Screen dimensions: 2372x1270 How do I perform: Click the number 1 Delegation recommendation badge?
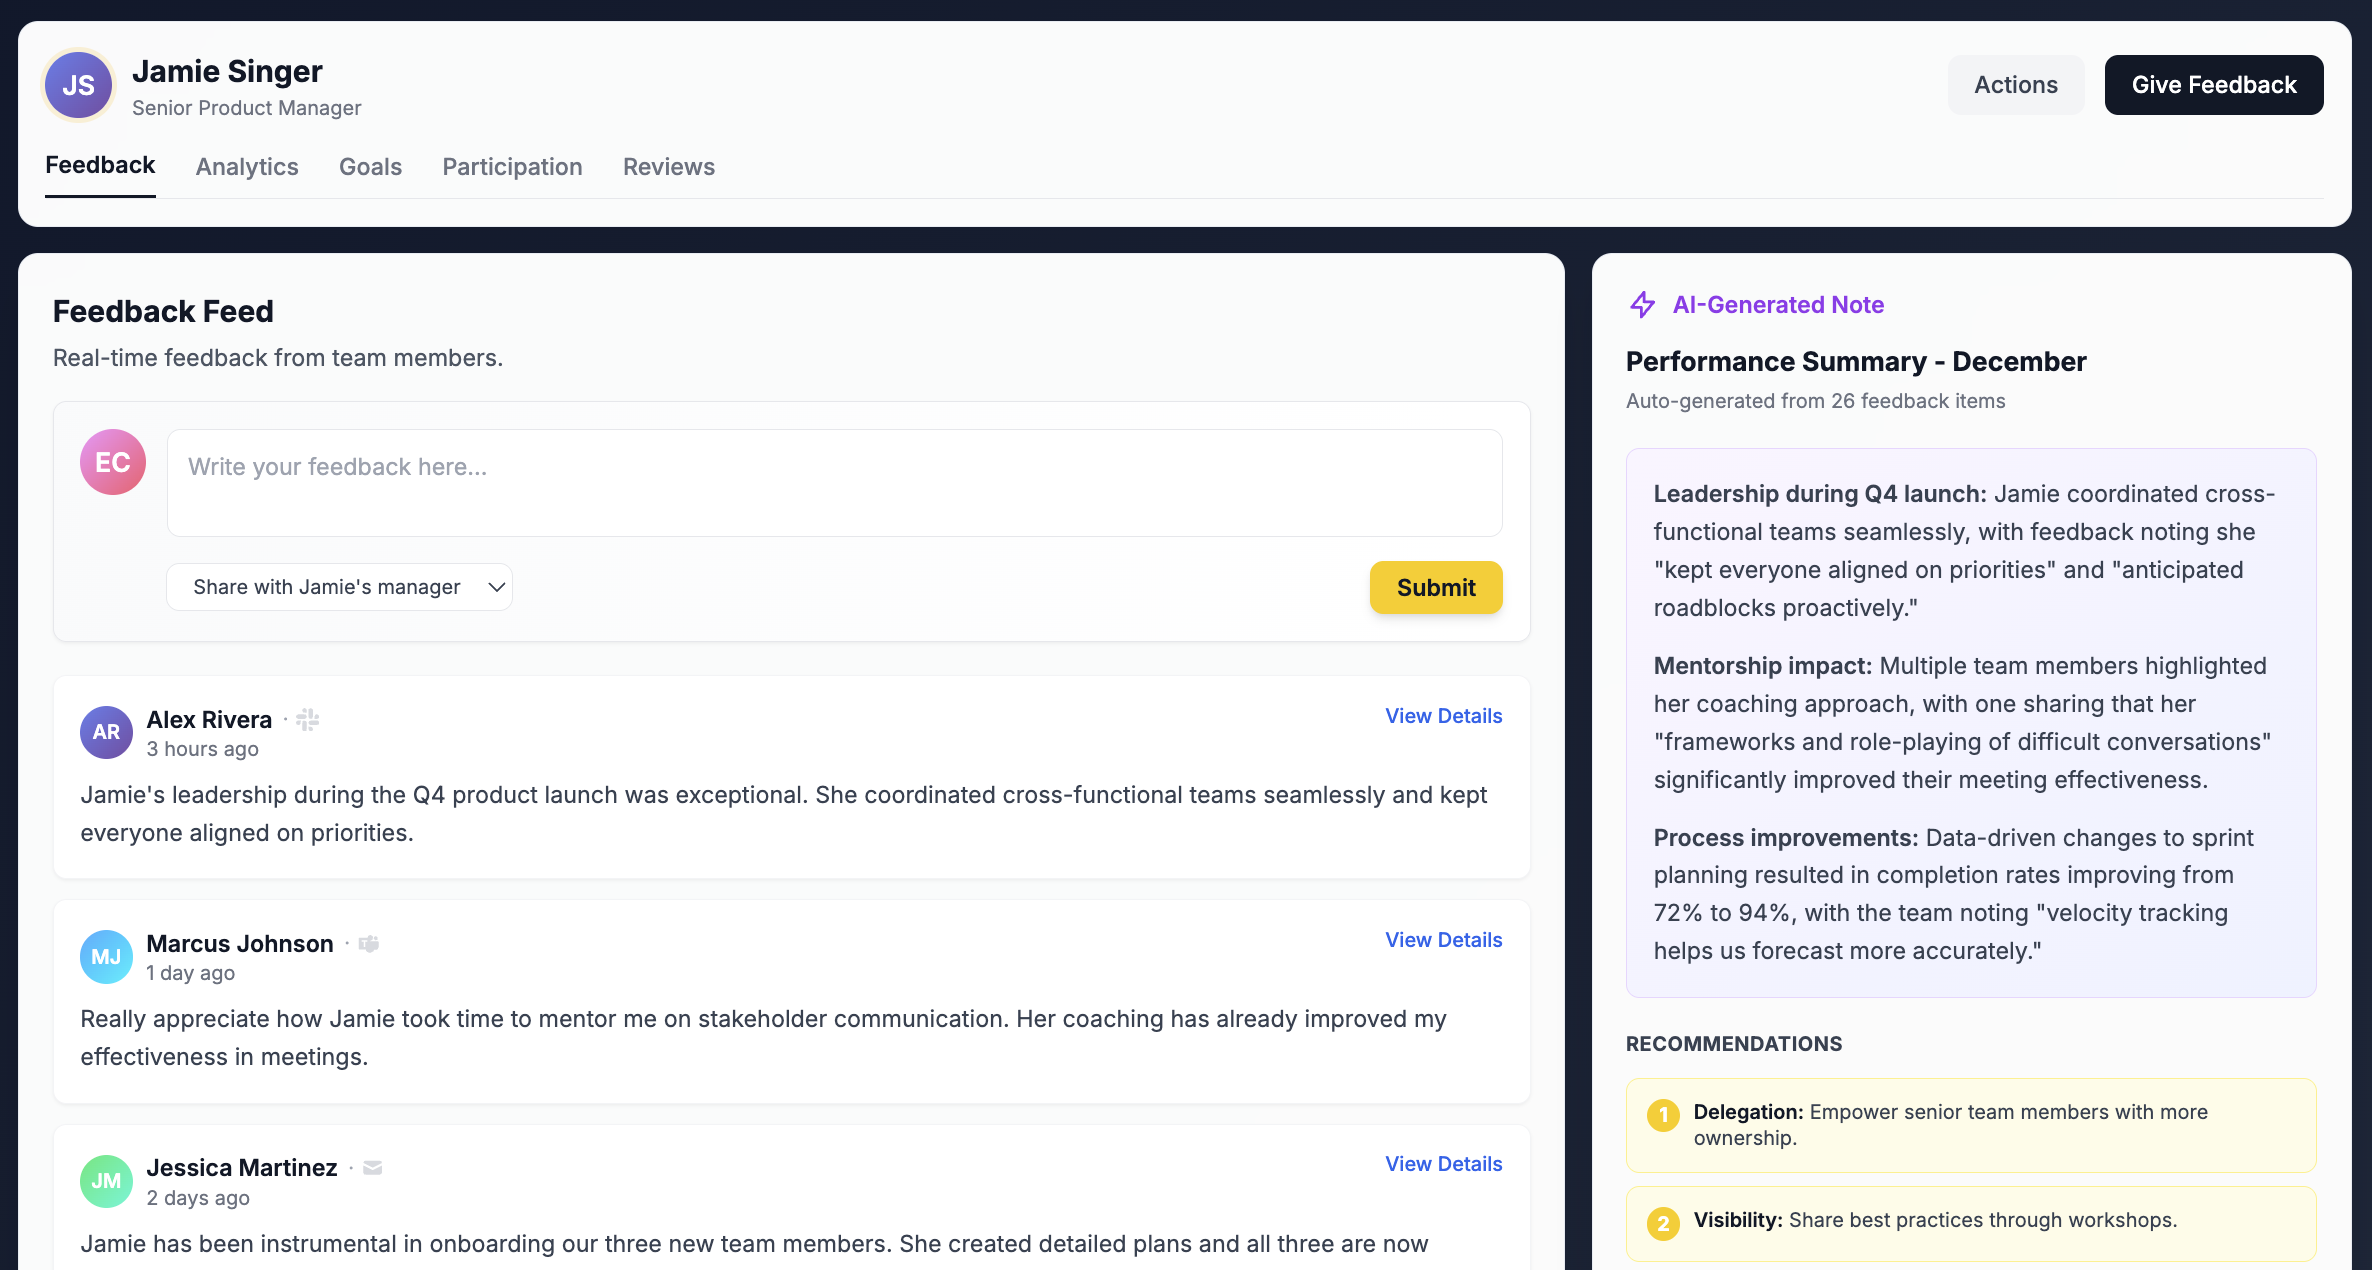(x=1663, y=1115)
